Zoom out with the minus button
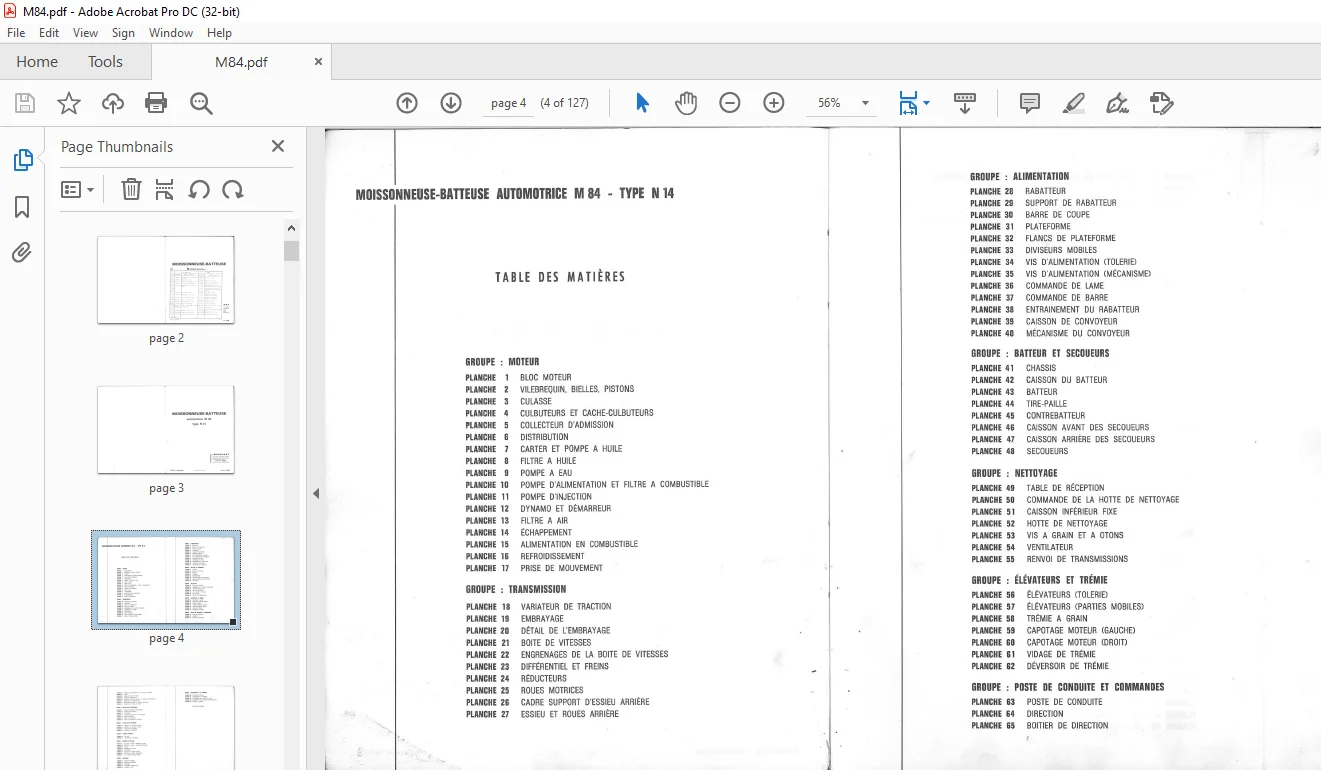This screenshot has height=770, width=1321. click(x=730, y=103)
